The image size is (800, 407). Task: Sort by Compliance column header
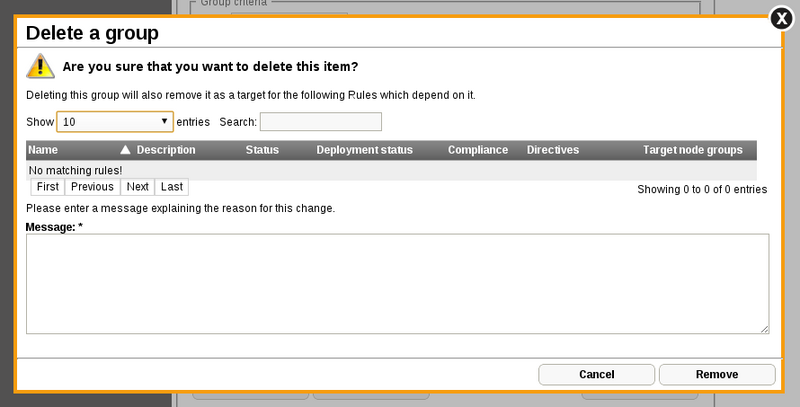point(478,150)
